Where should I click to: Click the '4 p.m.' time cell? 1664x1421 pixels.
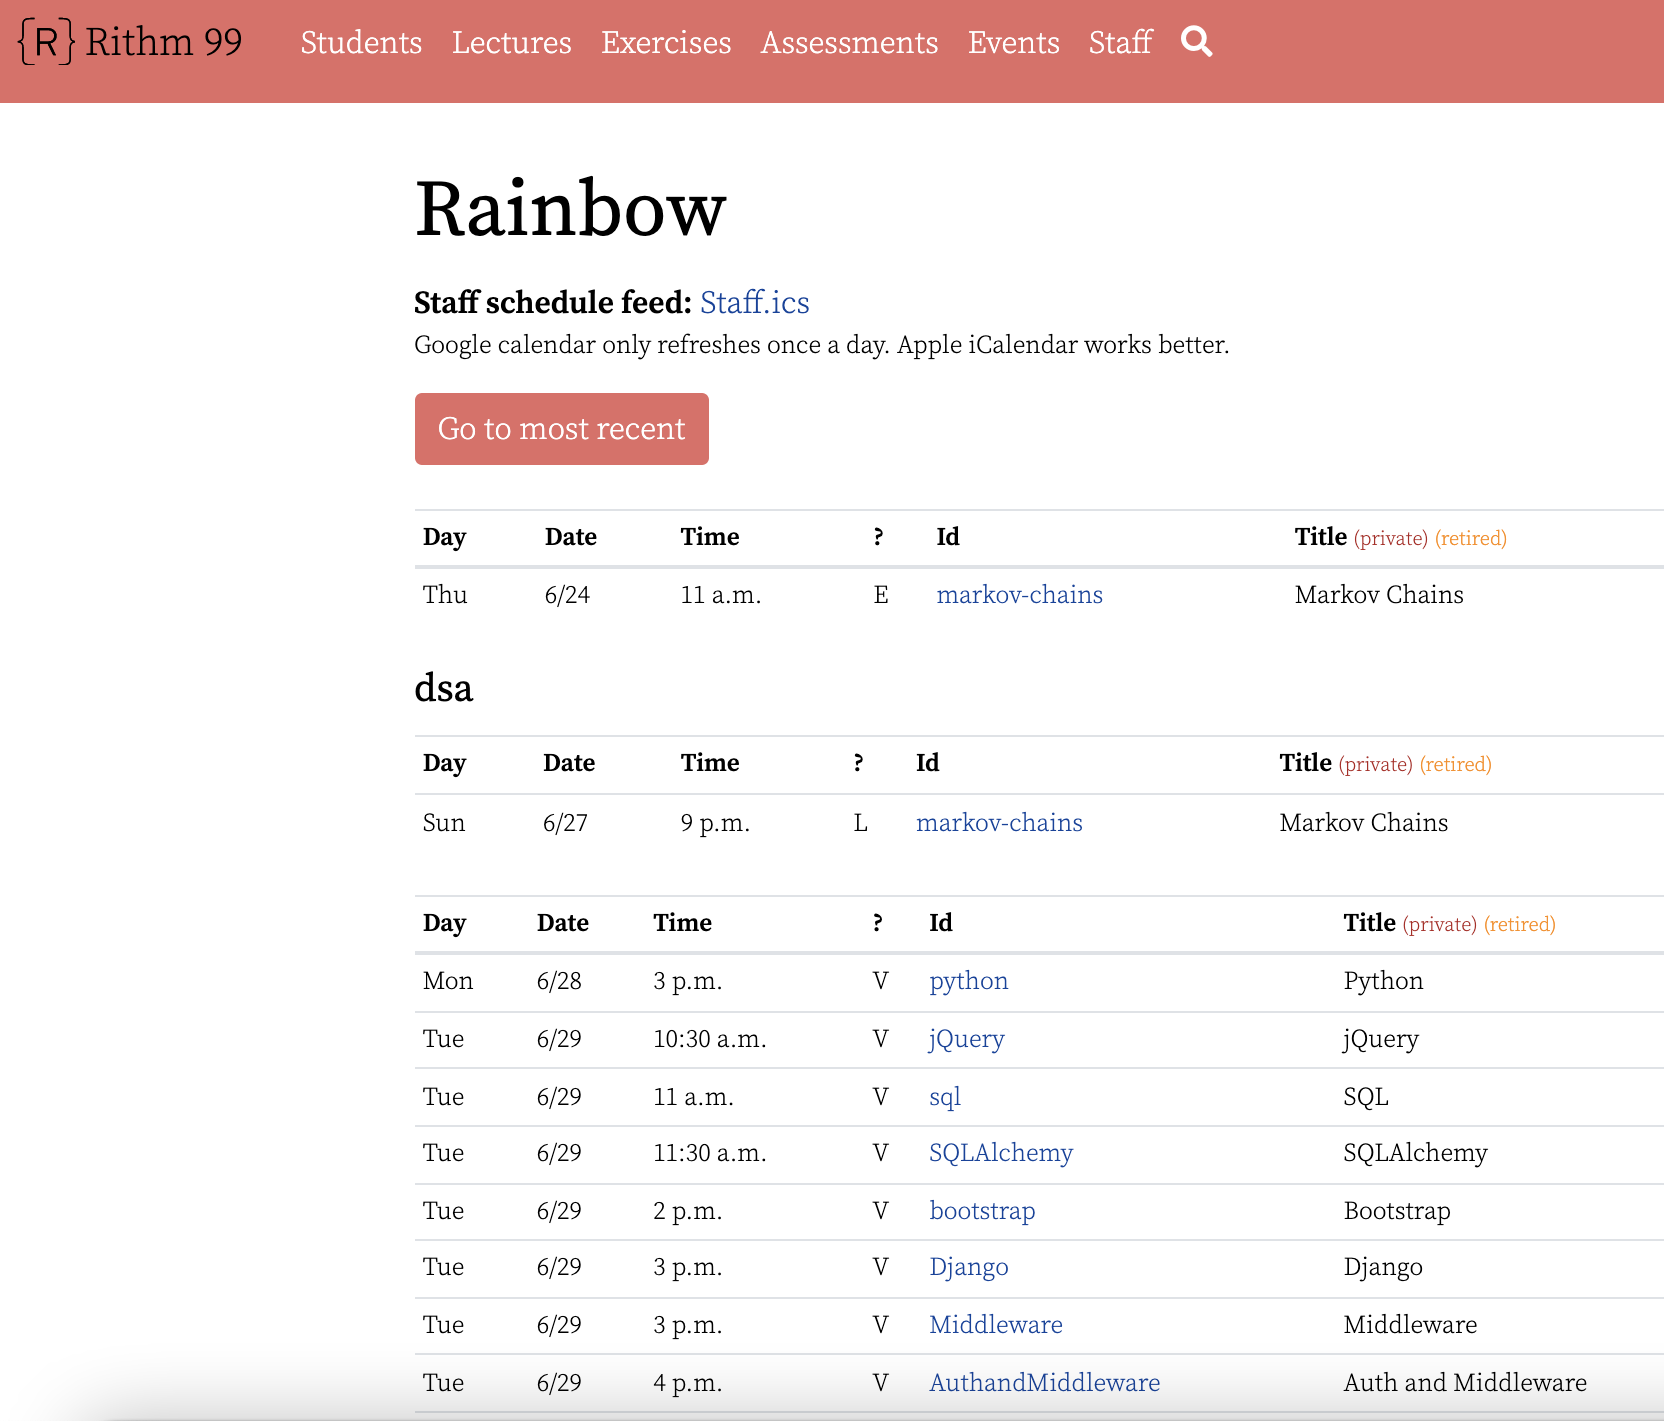[687, 1383]
